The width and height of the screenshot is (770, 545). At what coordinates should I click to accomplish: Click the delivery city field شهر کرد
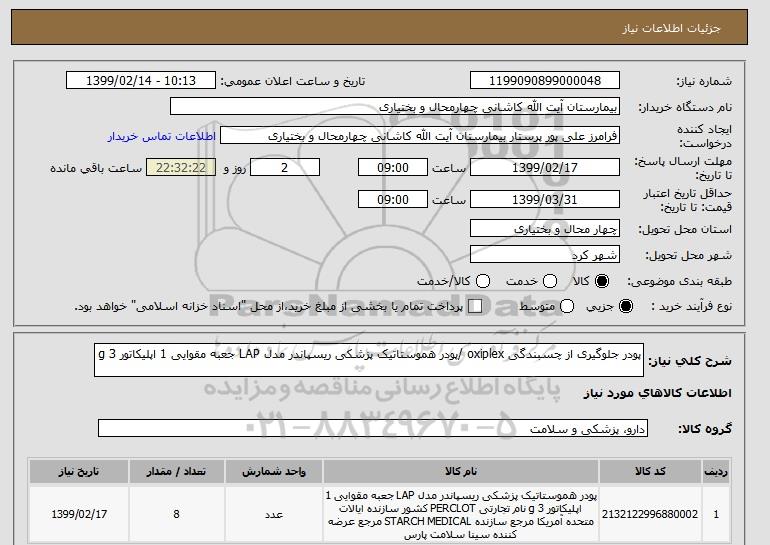545,255
